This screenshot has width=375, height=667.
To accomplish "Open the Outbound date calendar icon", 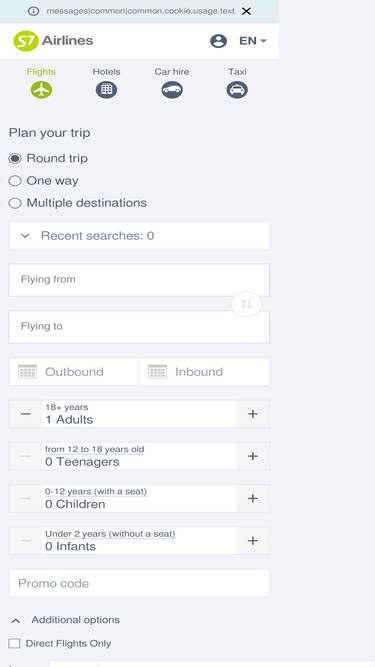I will 28,371.
